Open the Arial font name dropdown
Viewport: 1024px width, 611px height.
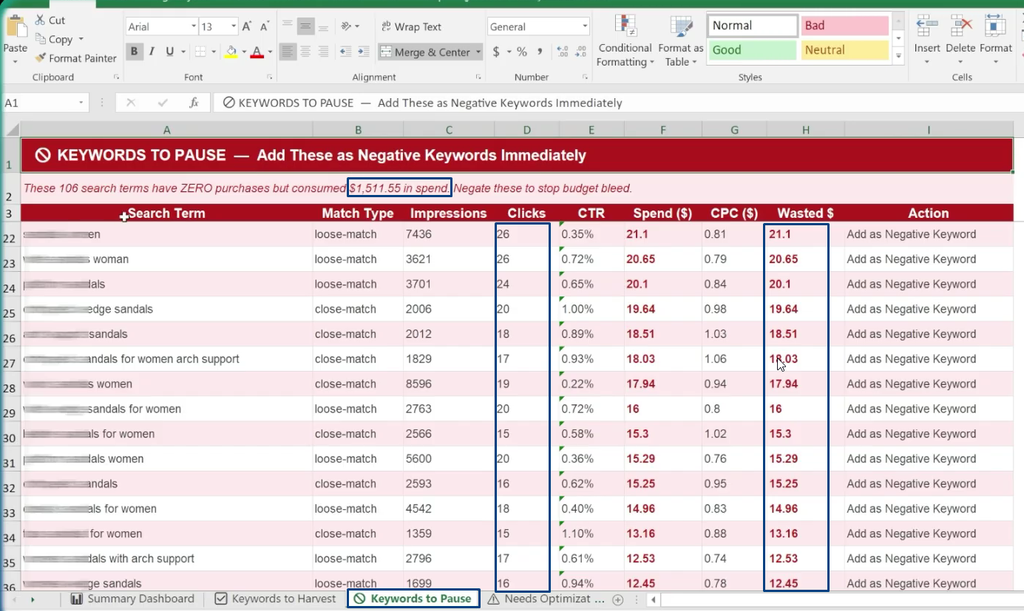(x=194, y=27)
